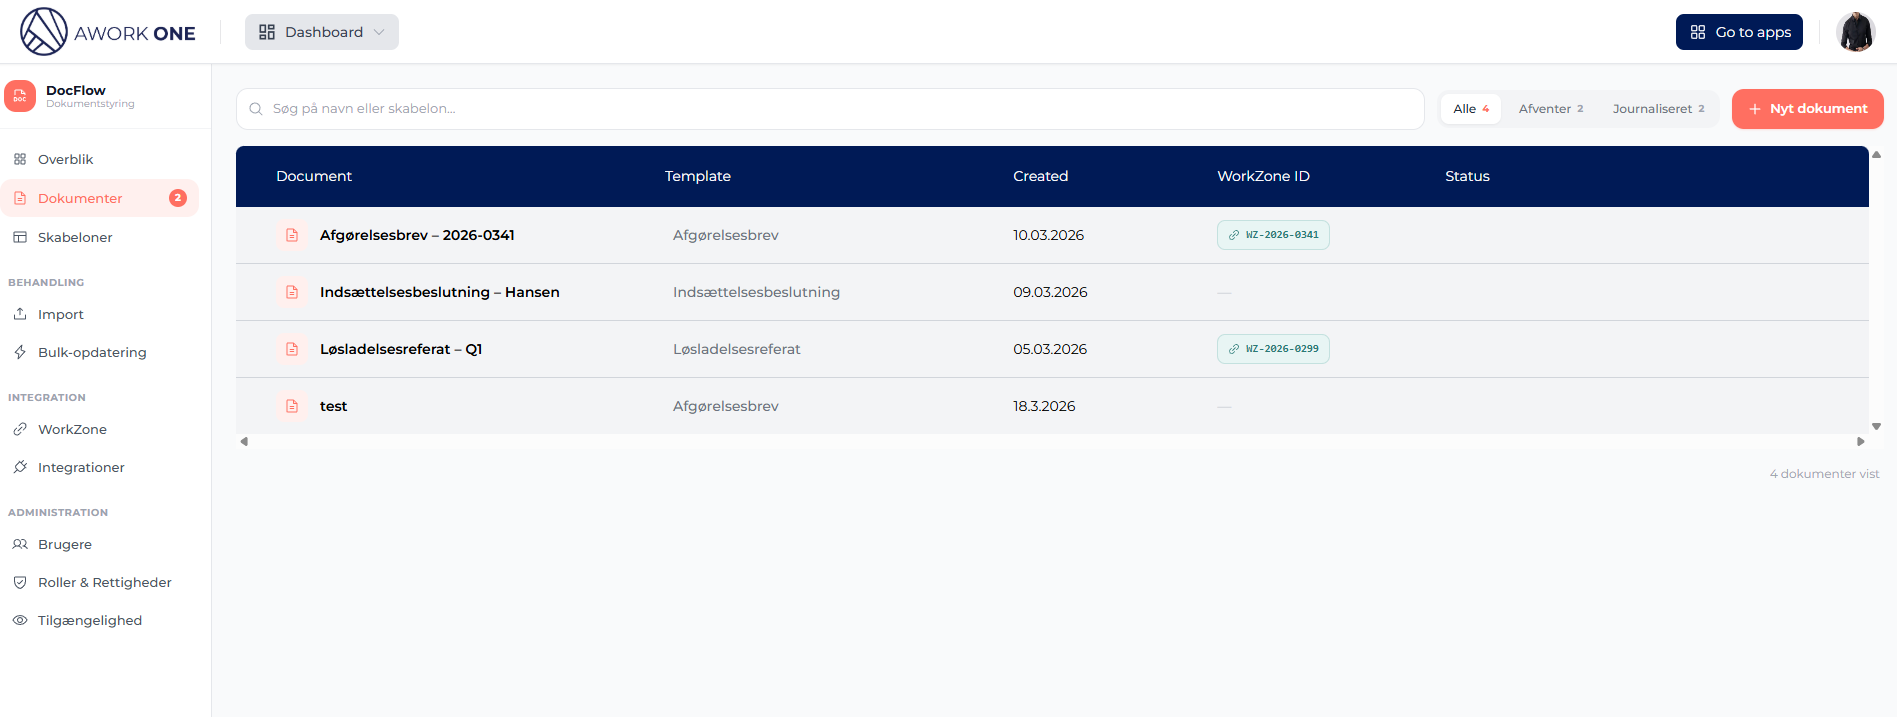
Task: Select the Alle filter tab
Action: click(1470, 109)
